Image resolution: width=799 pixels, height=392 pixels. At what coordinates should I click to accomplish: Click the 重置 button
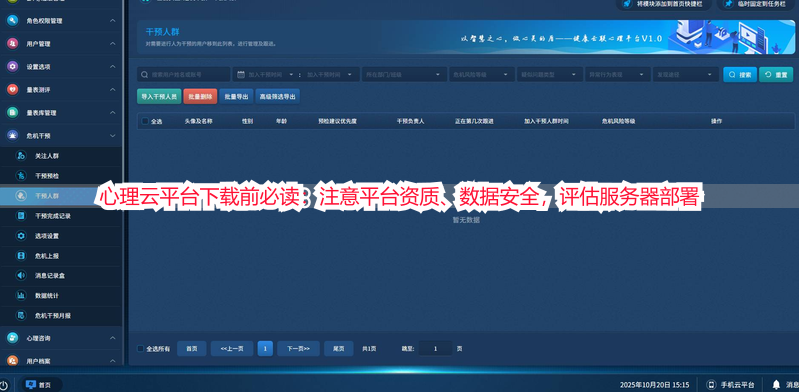[x=776, y=74]
